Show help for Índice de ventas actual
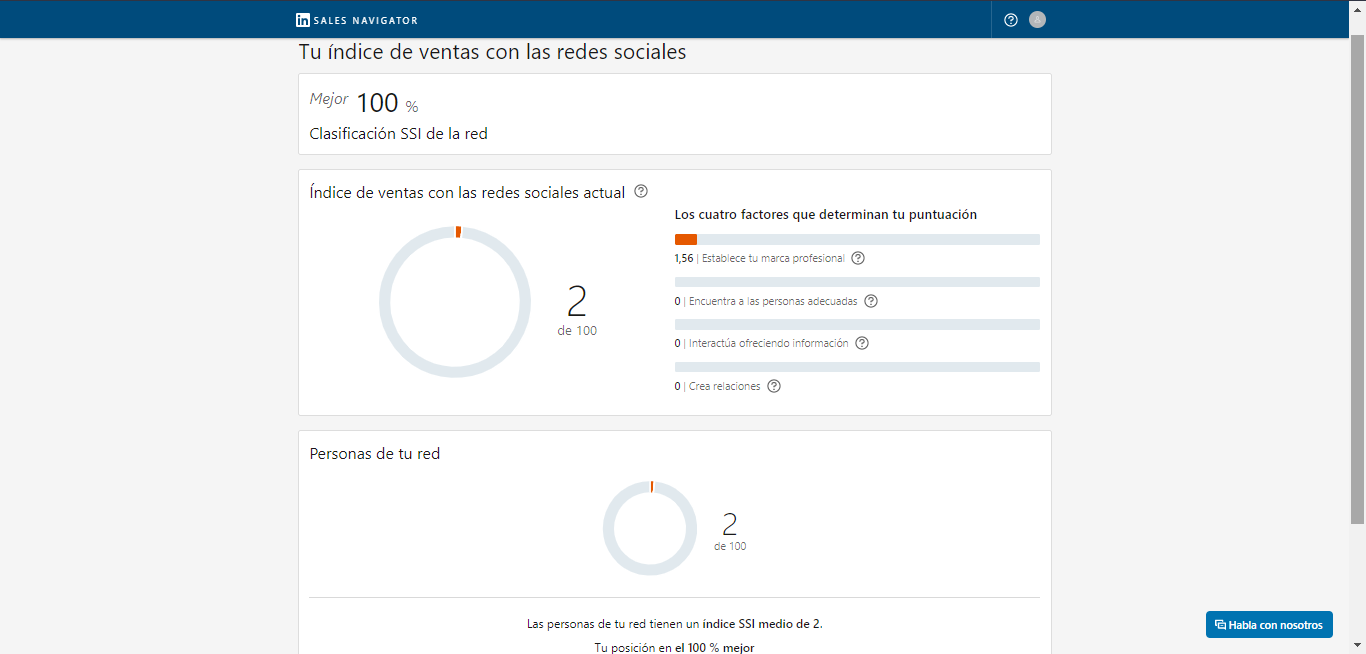 click(642, 191)
